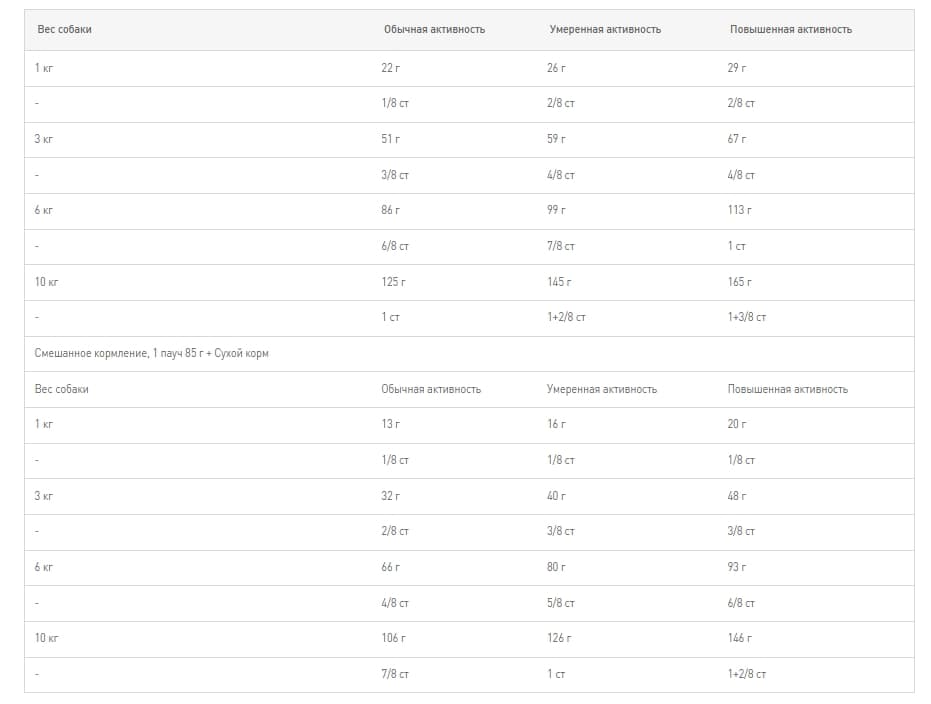The width and height of the screenshot is (931, 704).
Task: Select the "32 г" cell
Action: tap(390, 496)
